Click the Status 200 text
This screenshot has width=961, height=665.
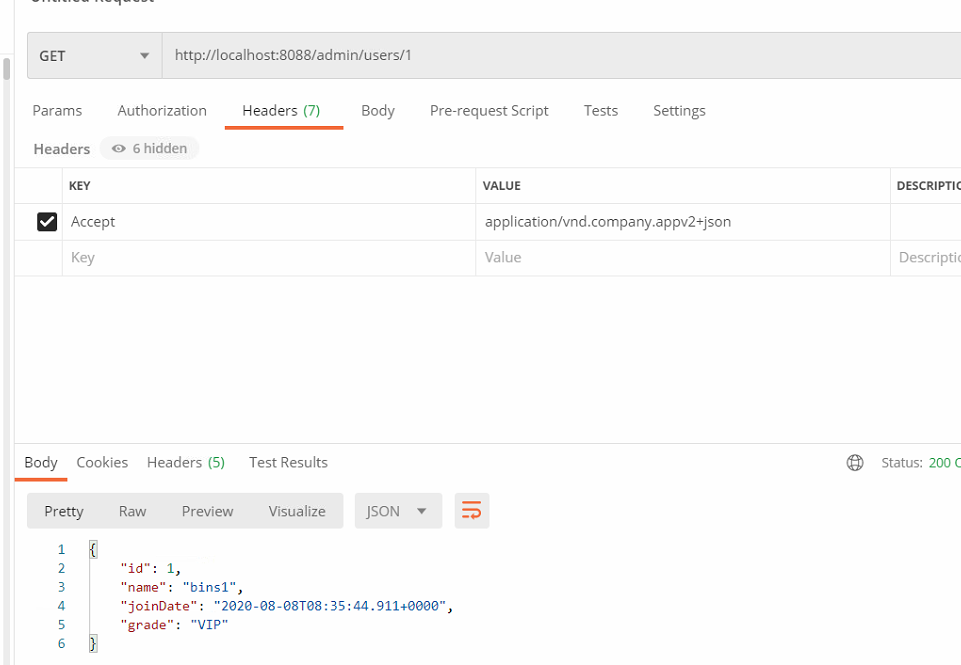pyautogui.click(x=921, y=463)
